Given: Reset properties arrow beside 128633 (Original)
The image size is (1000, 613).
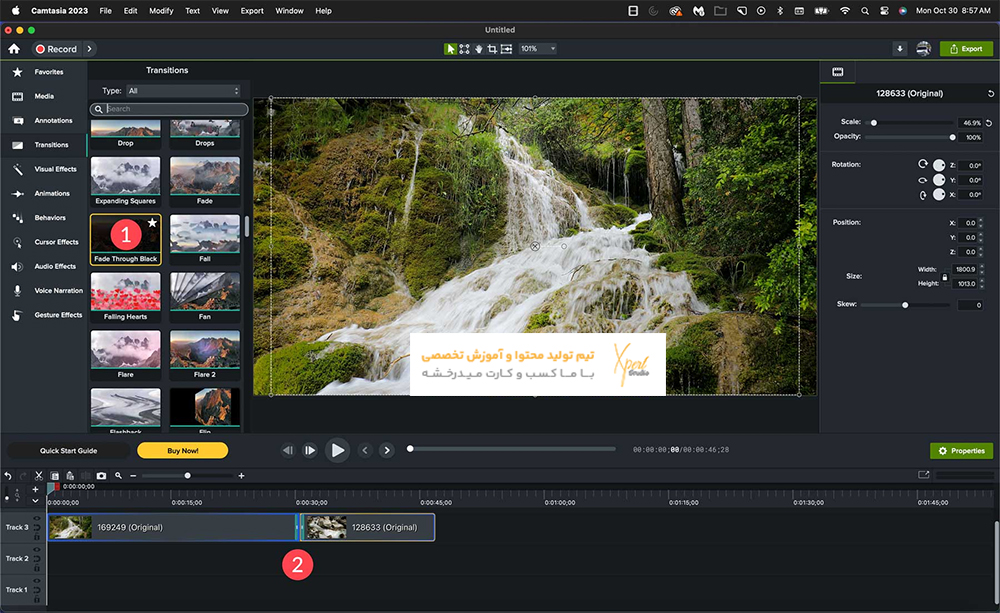Looking at the screenshot, I should 990,94.
